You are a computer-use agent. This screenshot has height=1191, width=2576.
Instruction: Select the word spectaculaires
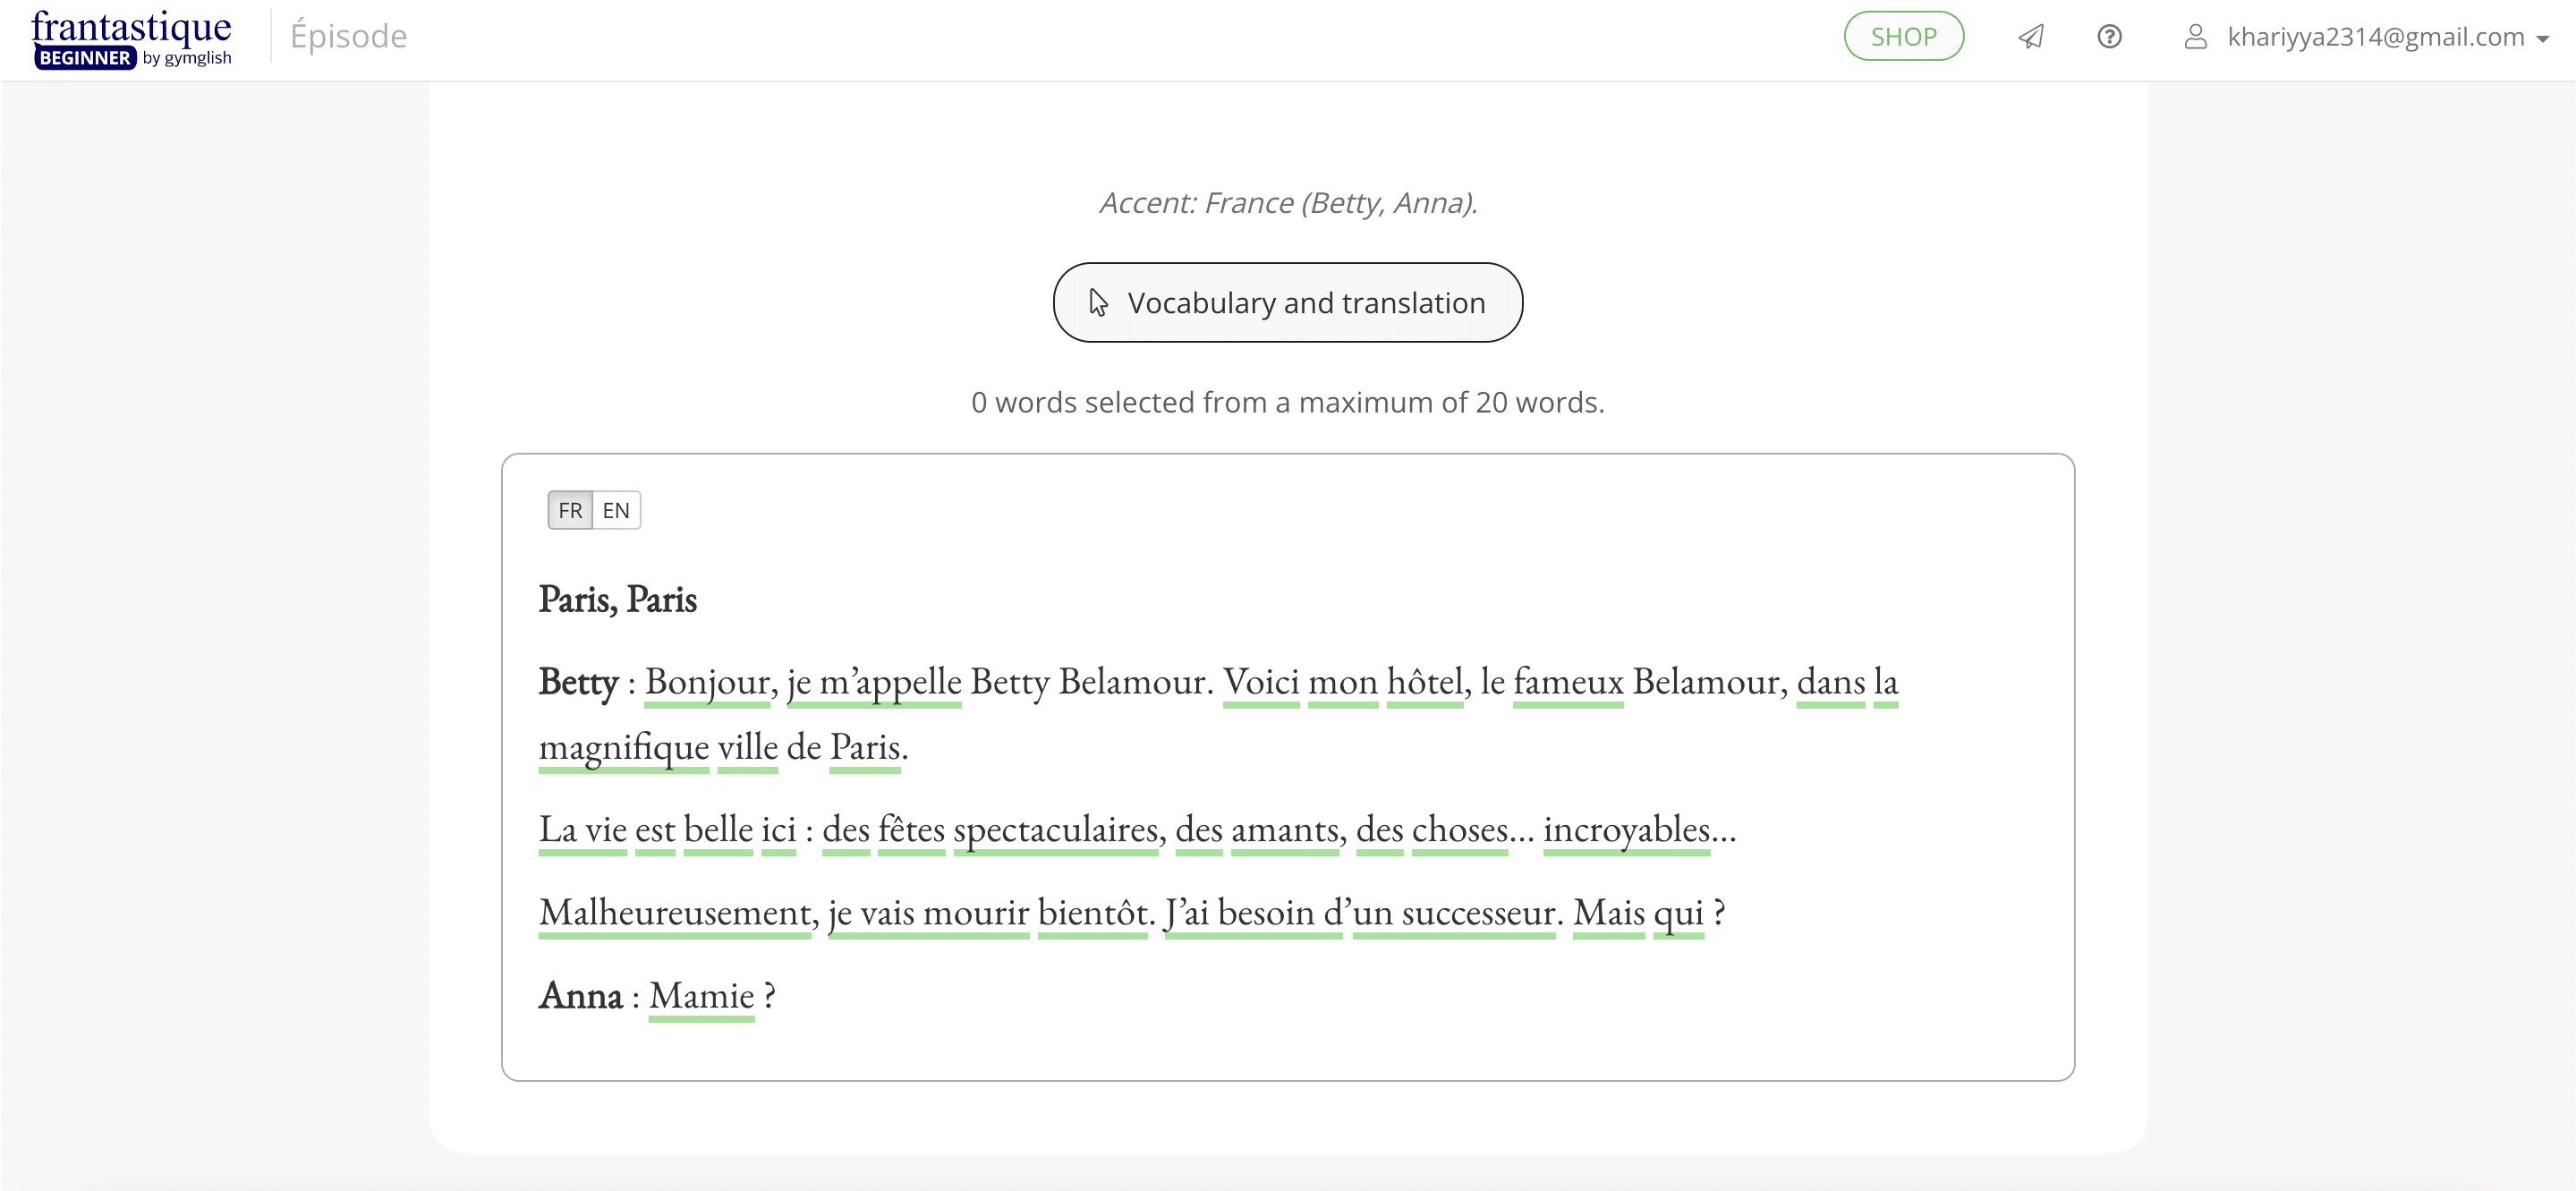click(1055, 830)
